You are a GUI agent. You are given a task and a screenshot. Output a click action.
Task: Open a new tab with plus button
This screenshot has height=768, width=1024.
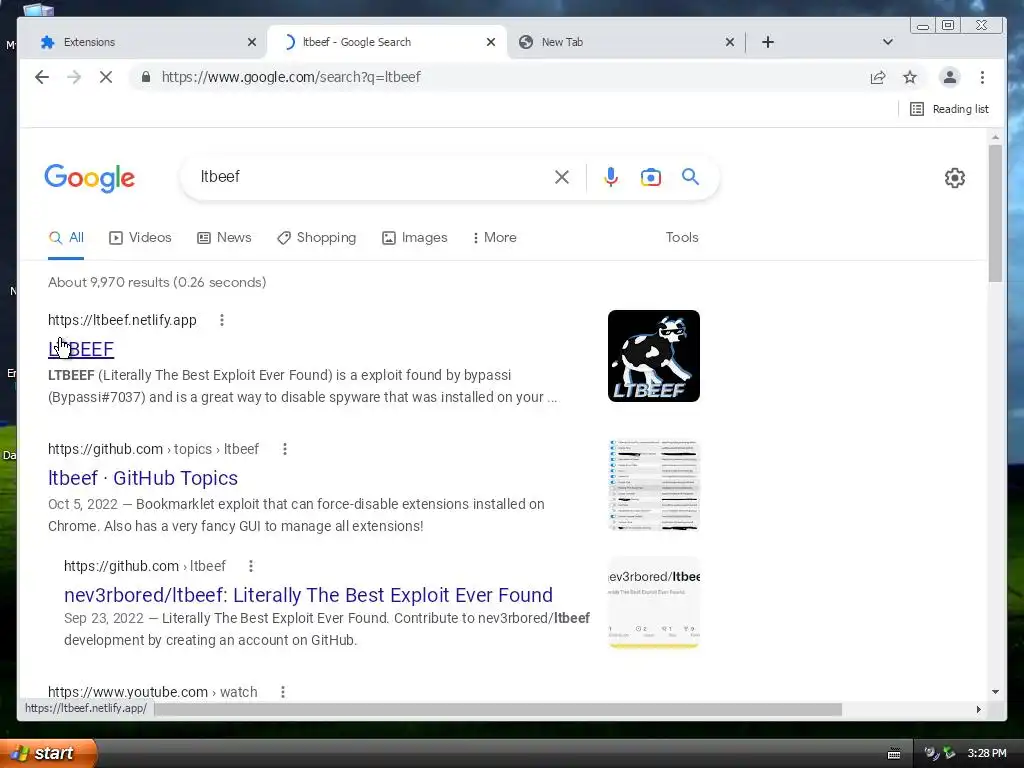(x=768, y=42)
